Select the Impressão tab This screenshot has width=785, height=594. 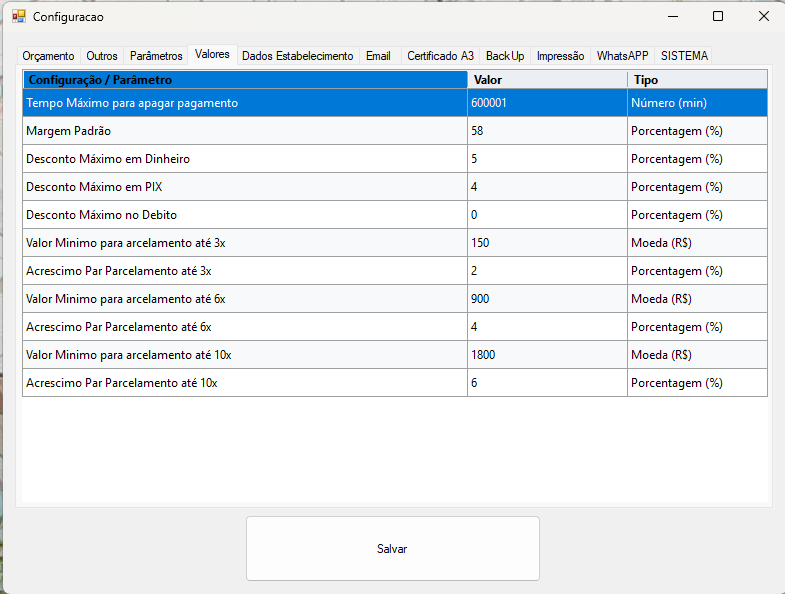tap(560, 56)
